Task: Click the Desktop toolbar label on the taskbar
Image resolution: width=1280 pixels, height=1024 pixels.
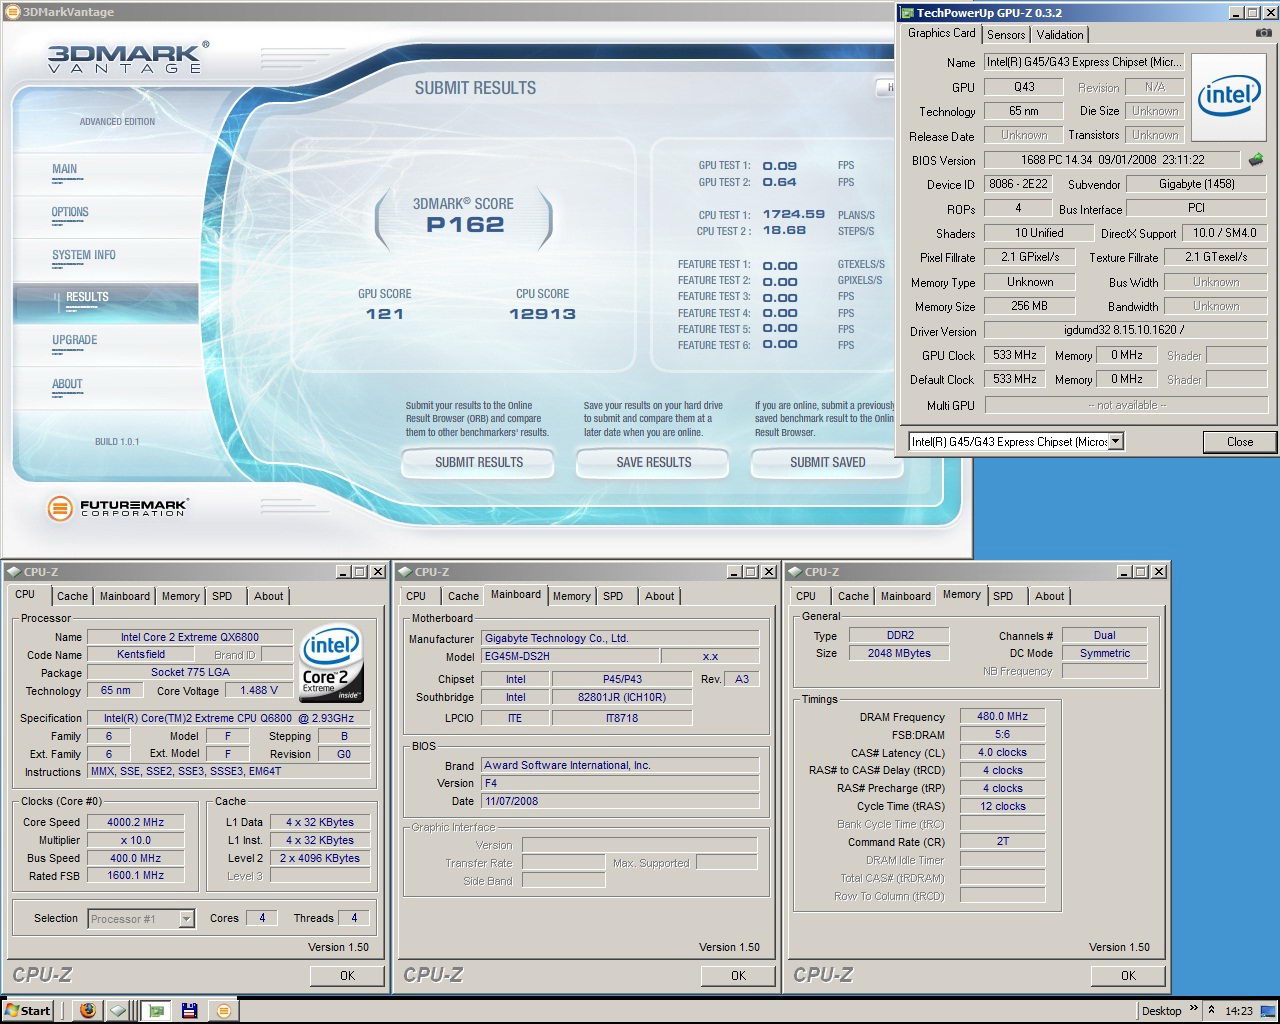Action: tap(1161, 1011)
